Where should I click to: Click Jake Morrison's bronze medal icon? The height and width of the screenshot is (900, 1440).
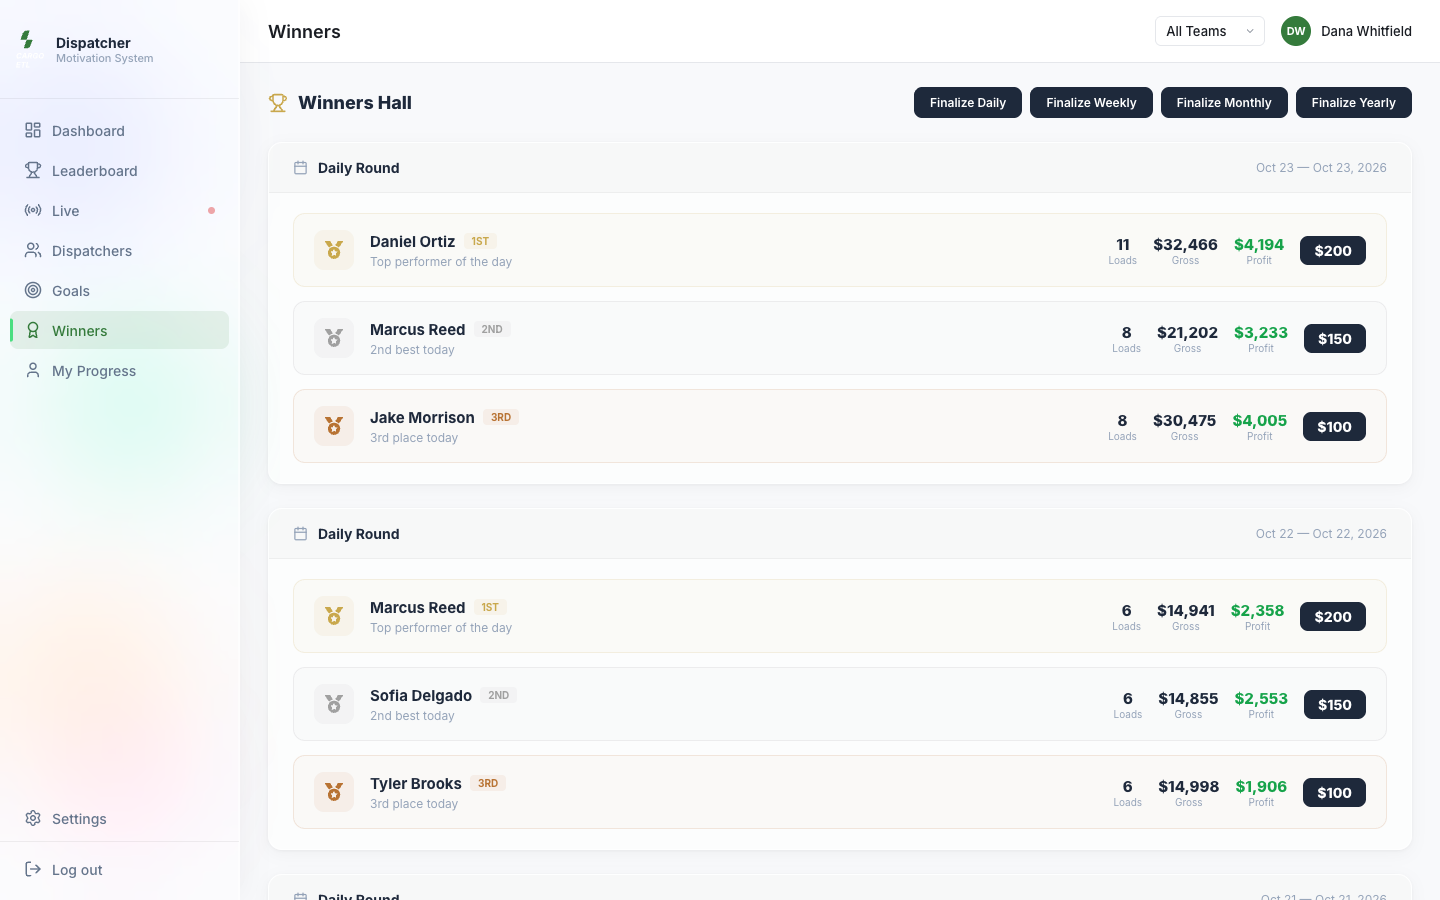pyautogui.click(x=334, y=426)
